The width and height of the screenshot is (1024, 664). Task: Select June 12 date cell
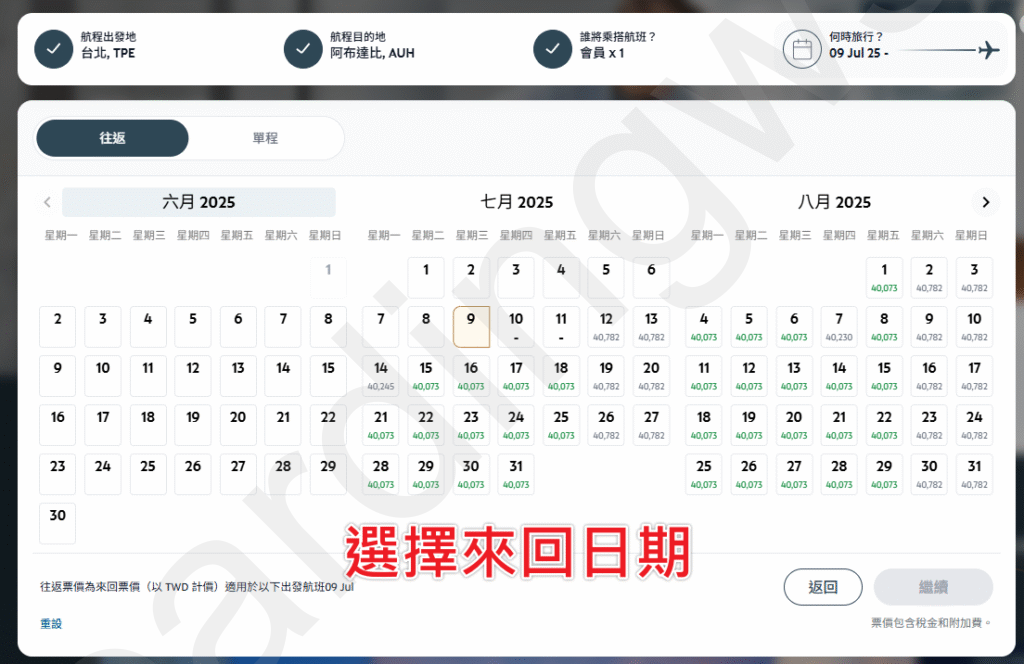[x=193, y=375]
